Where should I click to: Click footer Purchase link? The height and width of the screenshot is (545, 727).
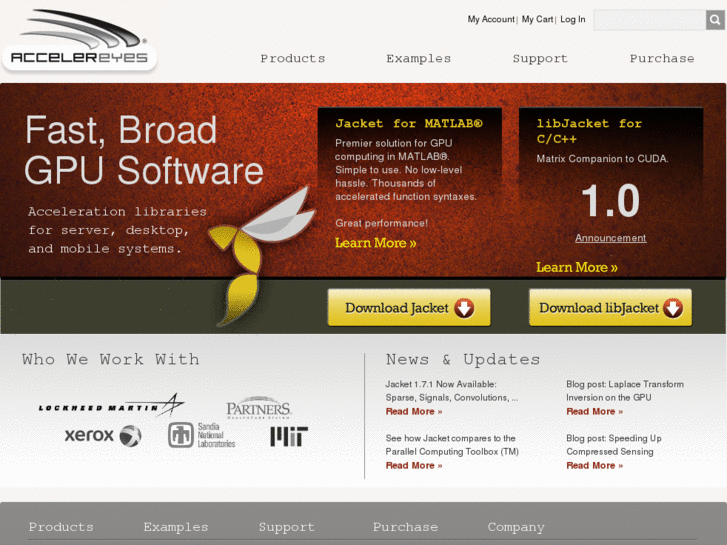point(405,527)
